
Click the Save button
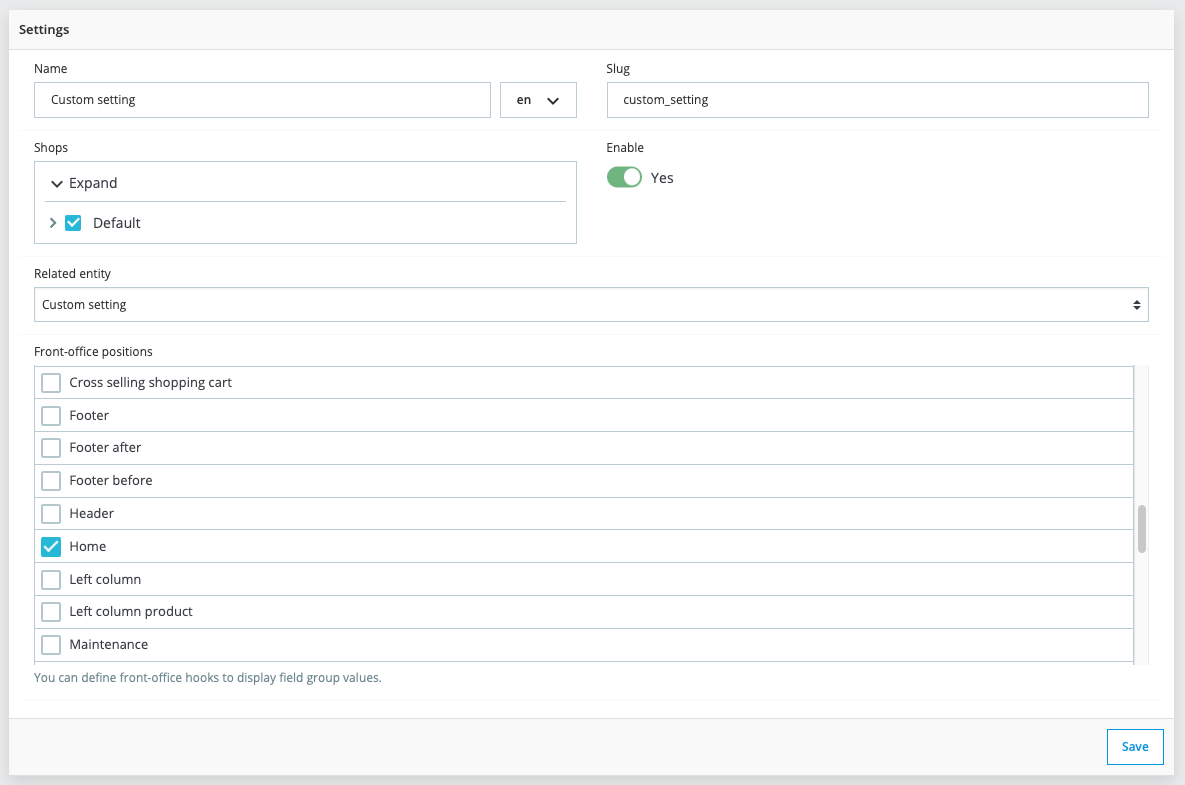(x=1135, y=747)
